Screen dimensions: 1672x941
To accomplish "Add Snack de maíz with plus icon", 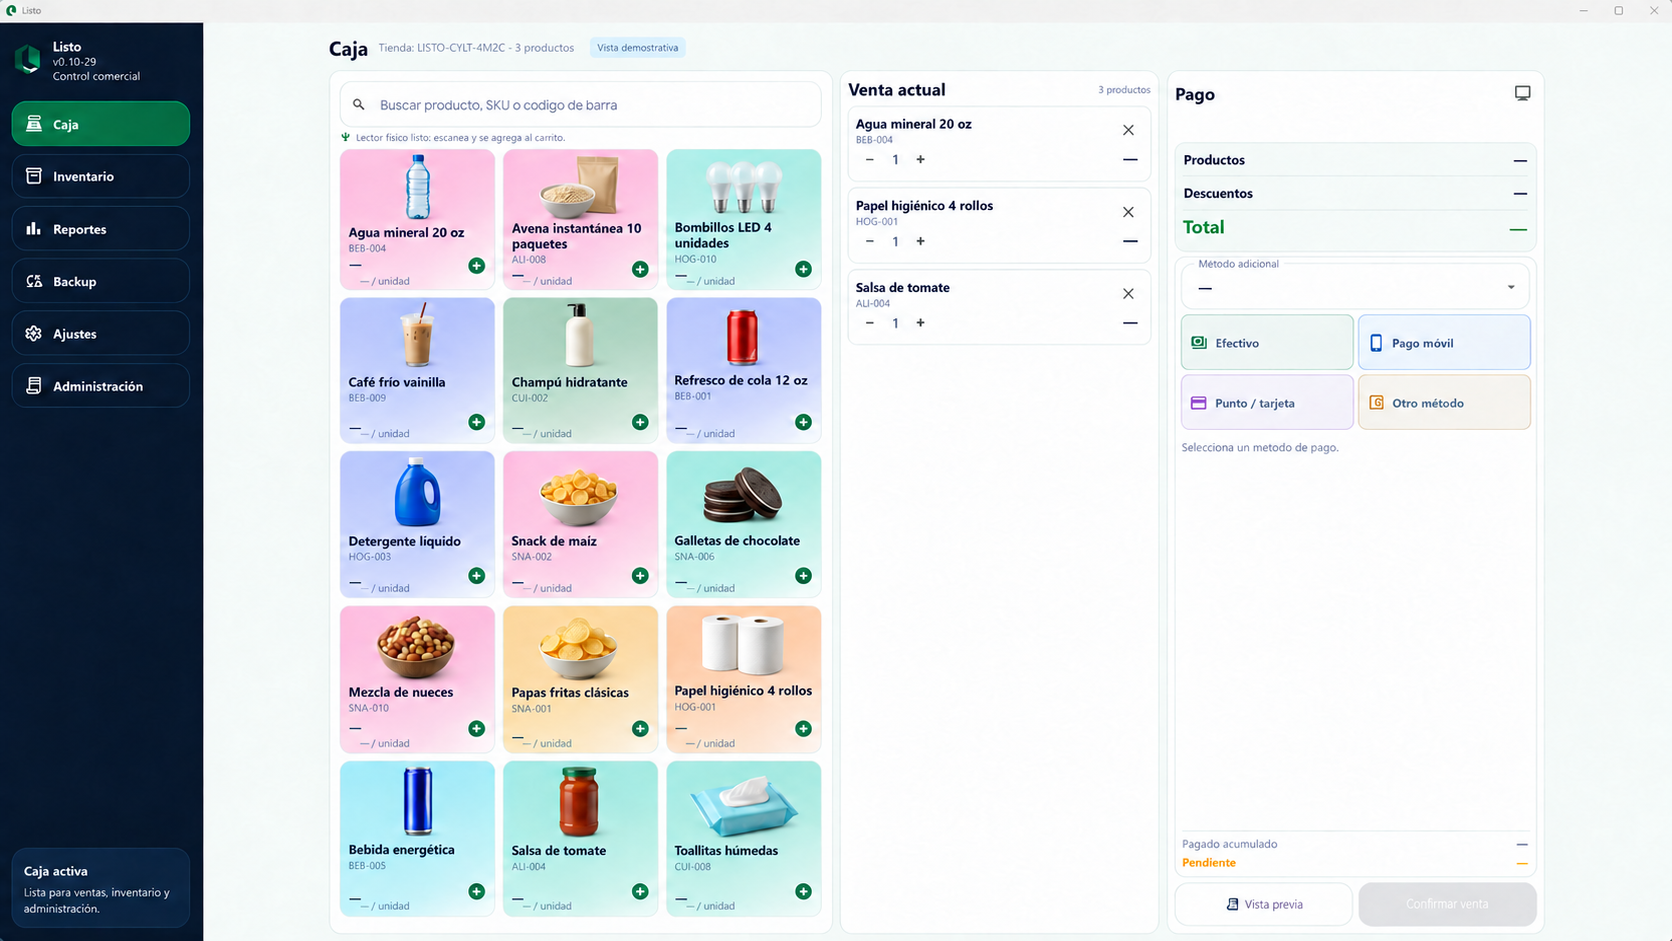I will [x=640, y=576].
